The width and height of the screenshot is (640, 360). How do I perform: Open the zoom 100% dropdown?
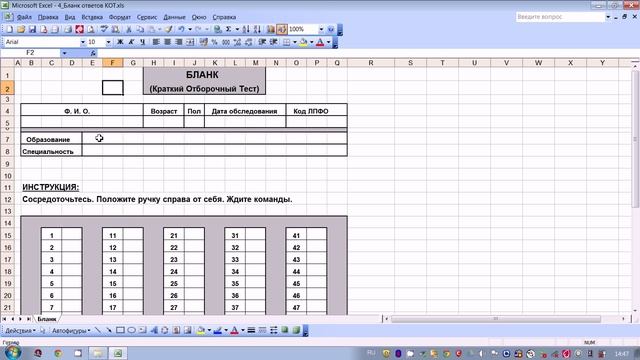(321, 29)
